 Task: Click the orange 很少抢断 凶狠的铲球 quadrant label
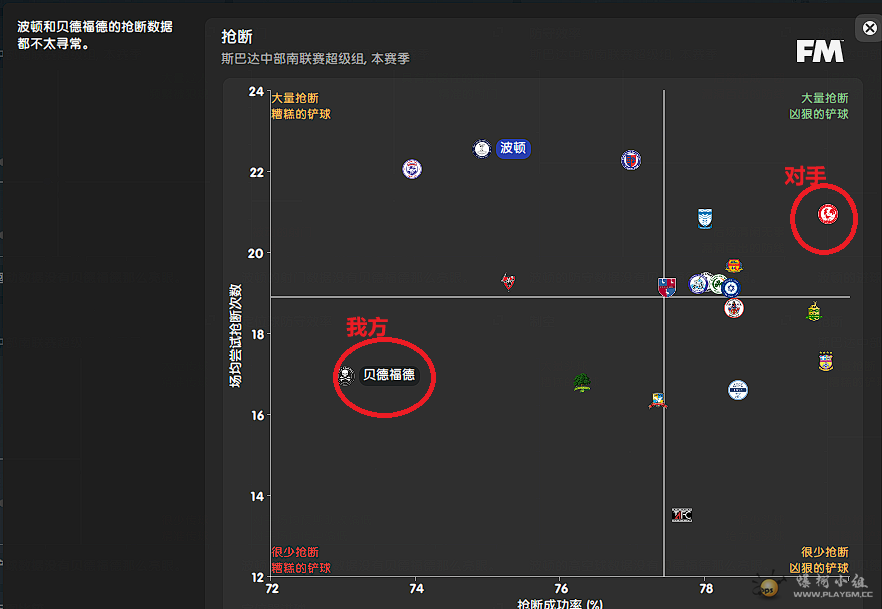coord(818,560)
